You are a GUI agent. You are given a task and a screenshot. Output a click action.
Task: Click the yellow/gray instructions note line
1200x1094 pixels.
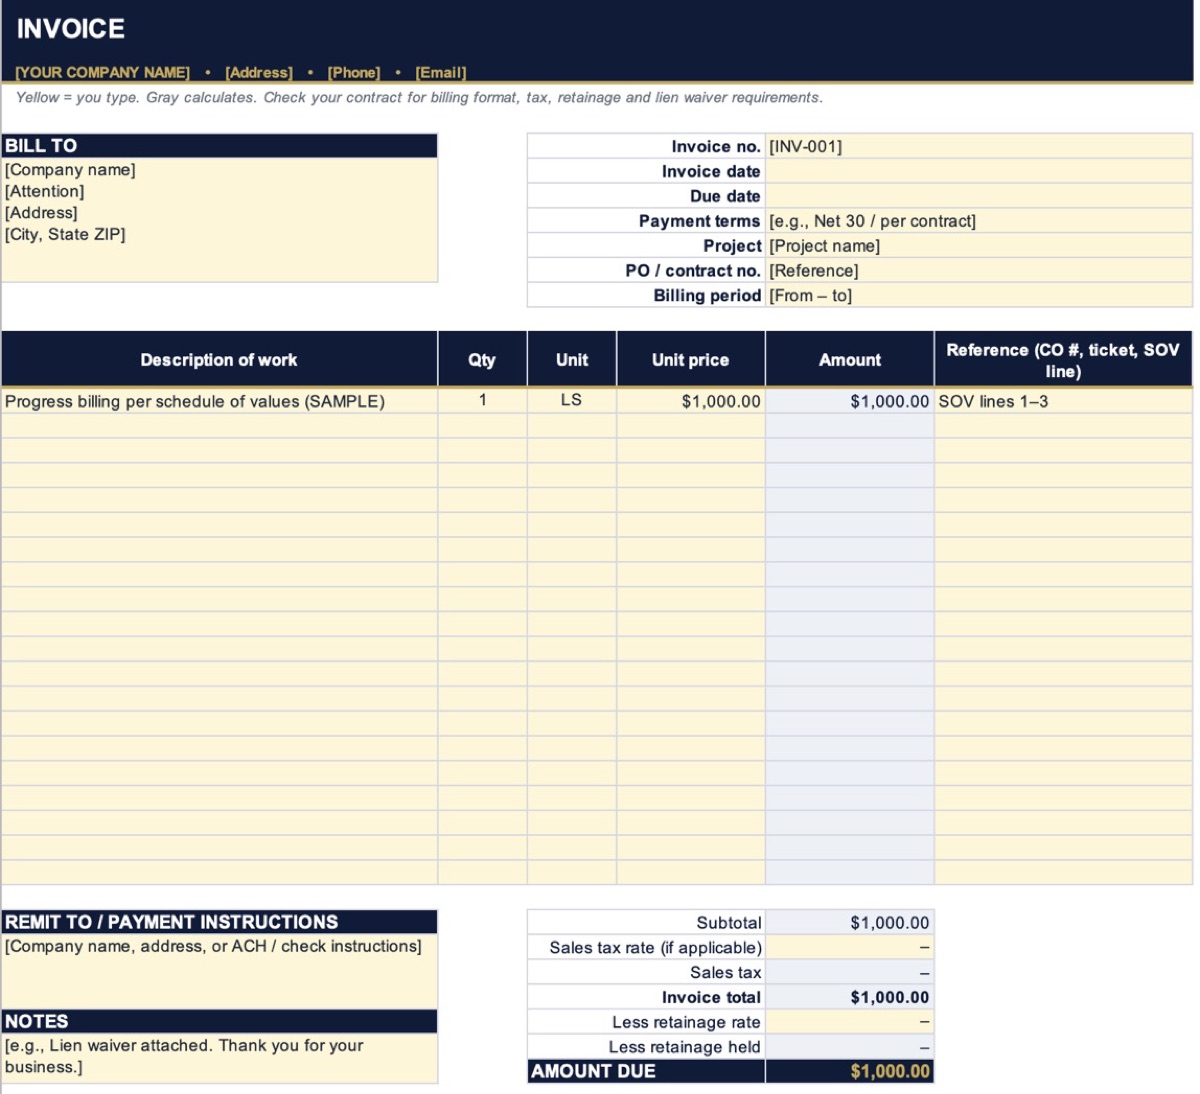420,97
